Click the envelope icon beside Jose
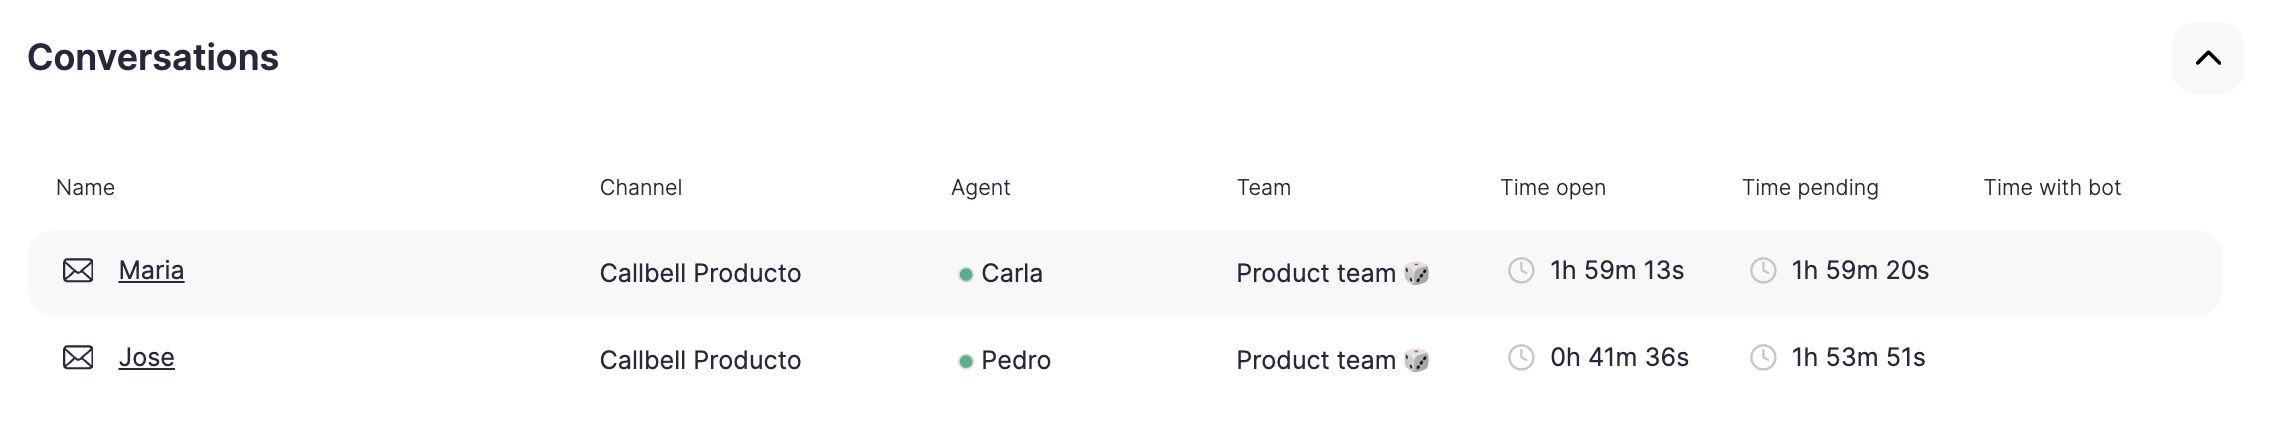The width and height of the screenshot is (2272, 438). (x=78, y=357)
